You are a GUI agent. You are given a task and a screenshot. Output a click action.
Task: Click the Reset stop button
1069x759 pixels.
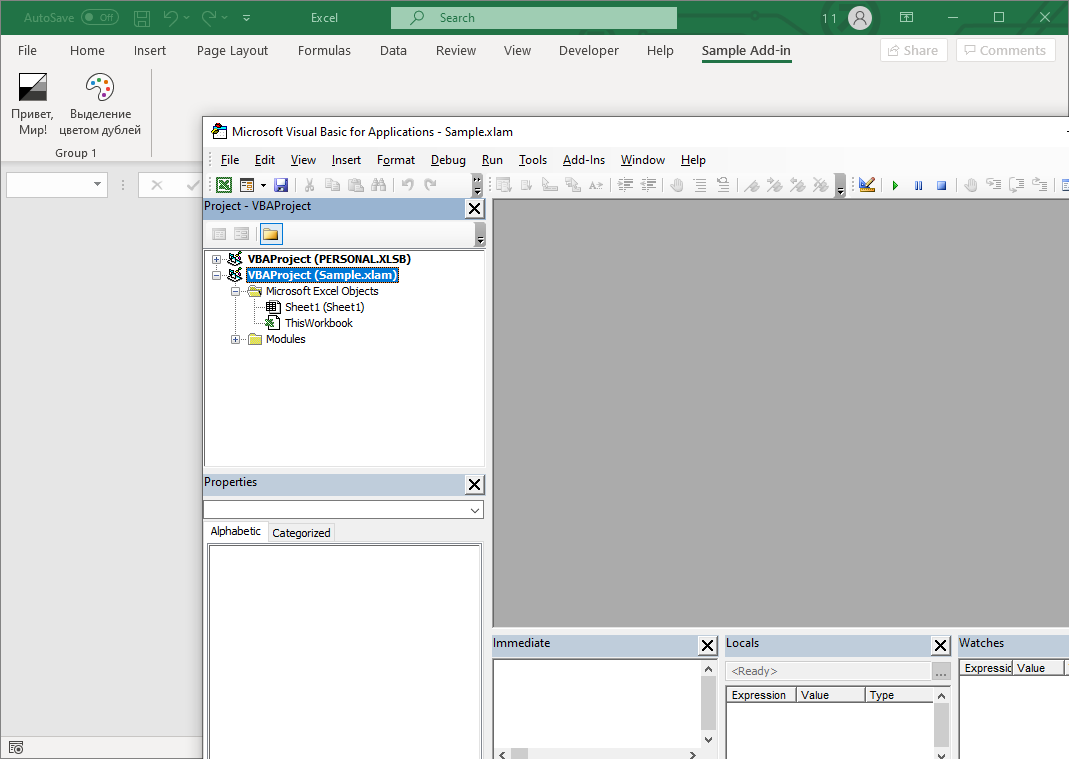pos(942,185)
